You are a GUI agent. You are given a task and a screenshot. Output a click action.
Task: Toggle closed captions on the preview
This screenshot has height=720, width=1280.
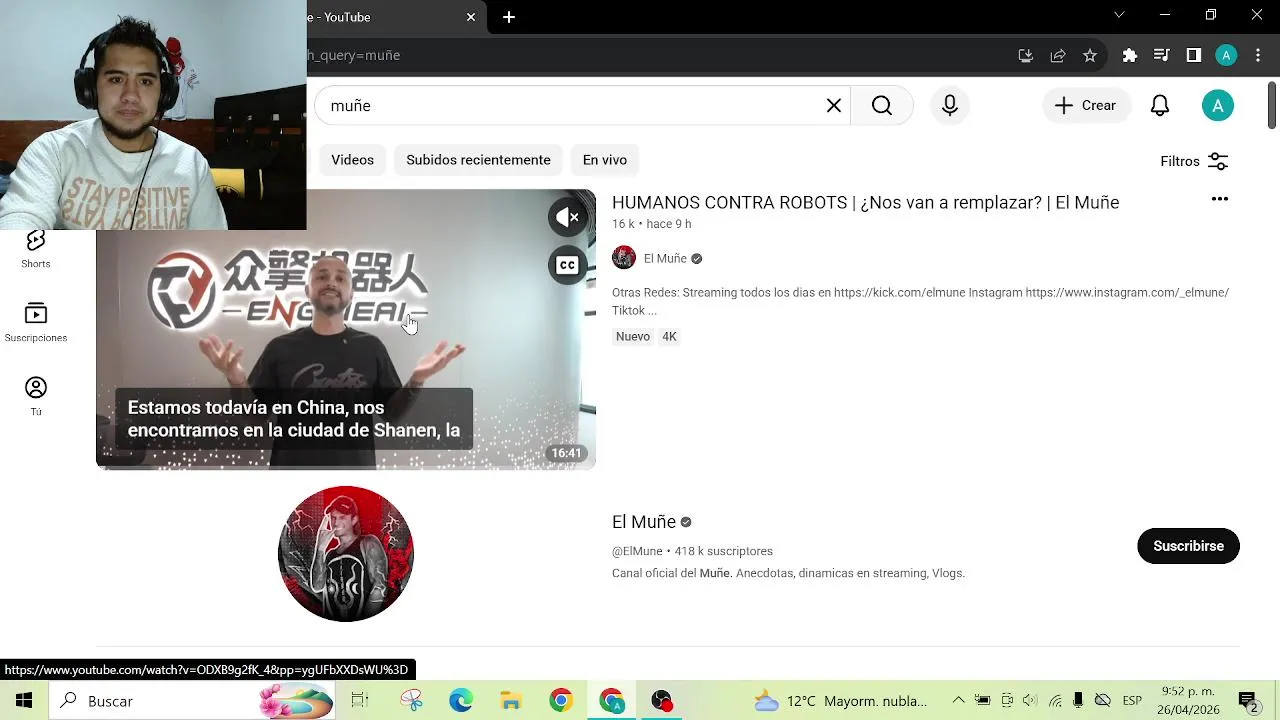[x=567, y=265]
